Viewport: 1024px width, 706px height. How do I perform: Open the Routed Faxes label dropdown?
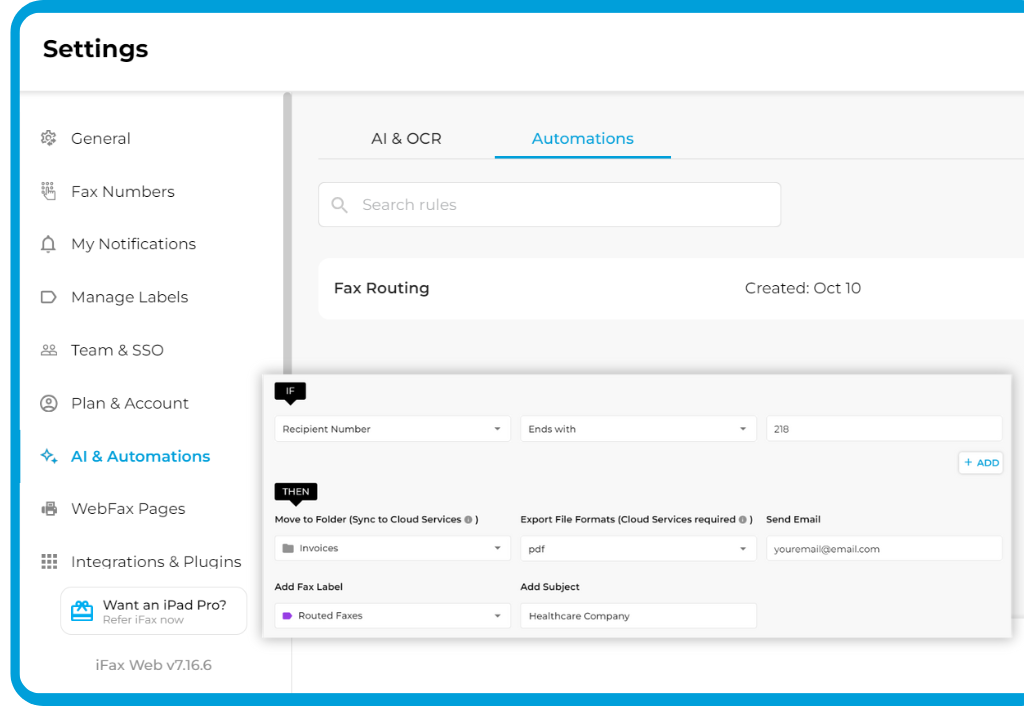coord(392,615)
